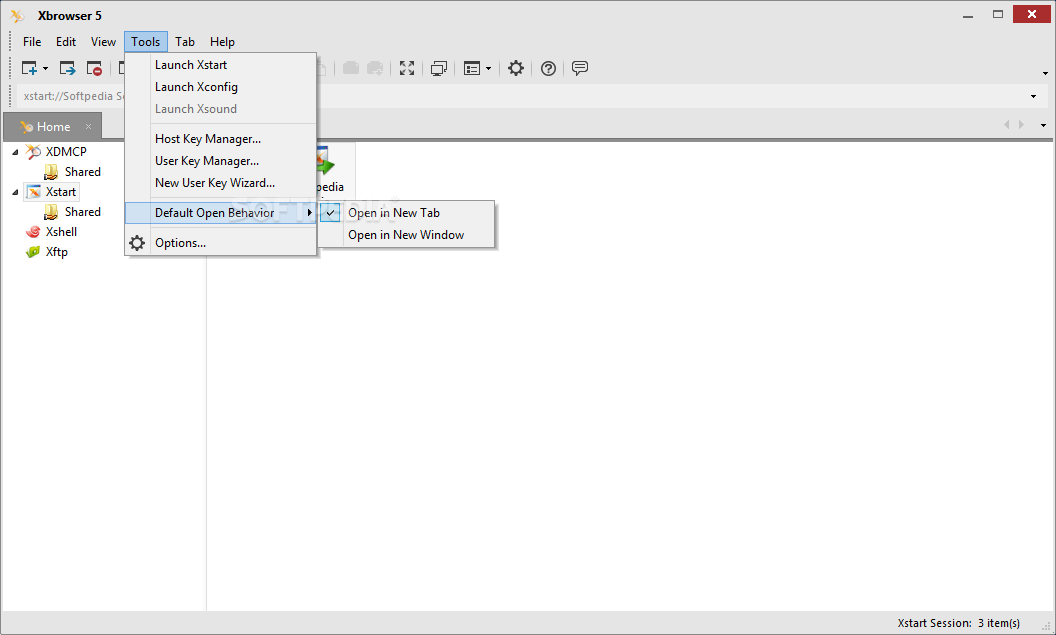1056x635 pixels.
Task: Open the View menu
Action: tap(103, 42)
